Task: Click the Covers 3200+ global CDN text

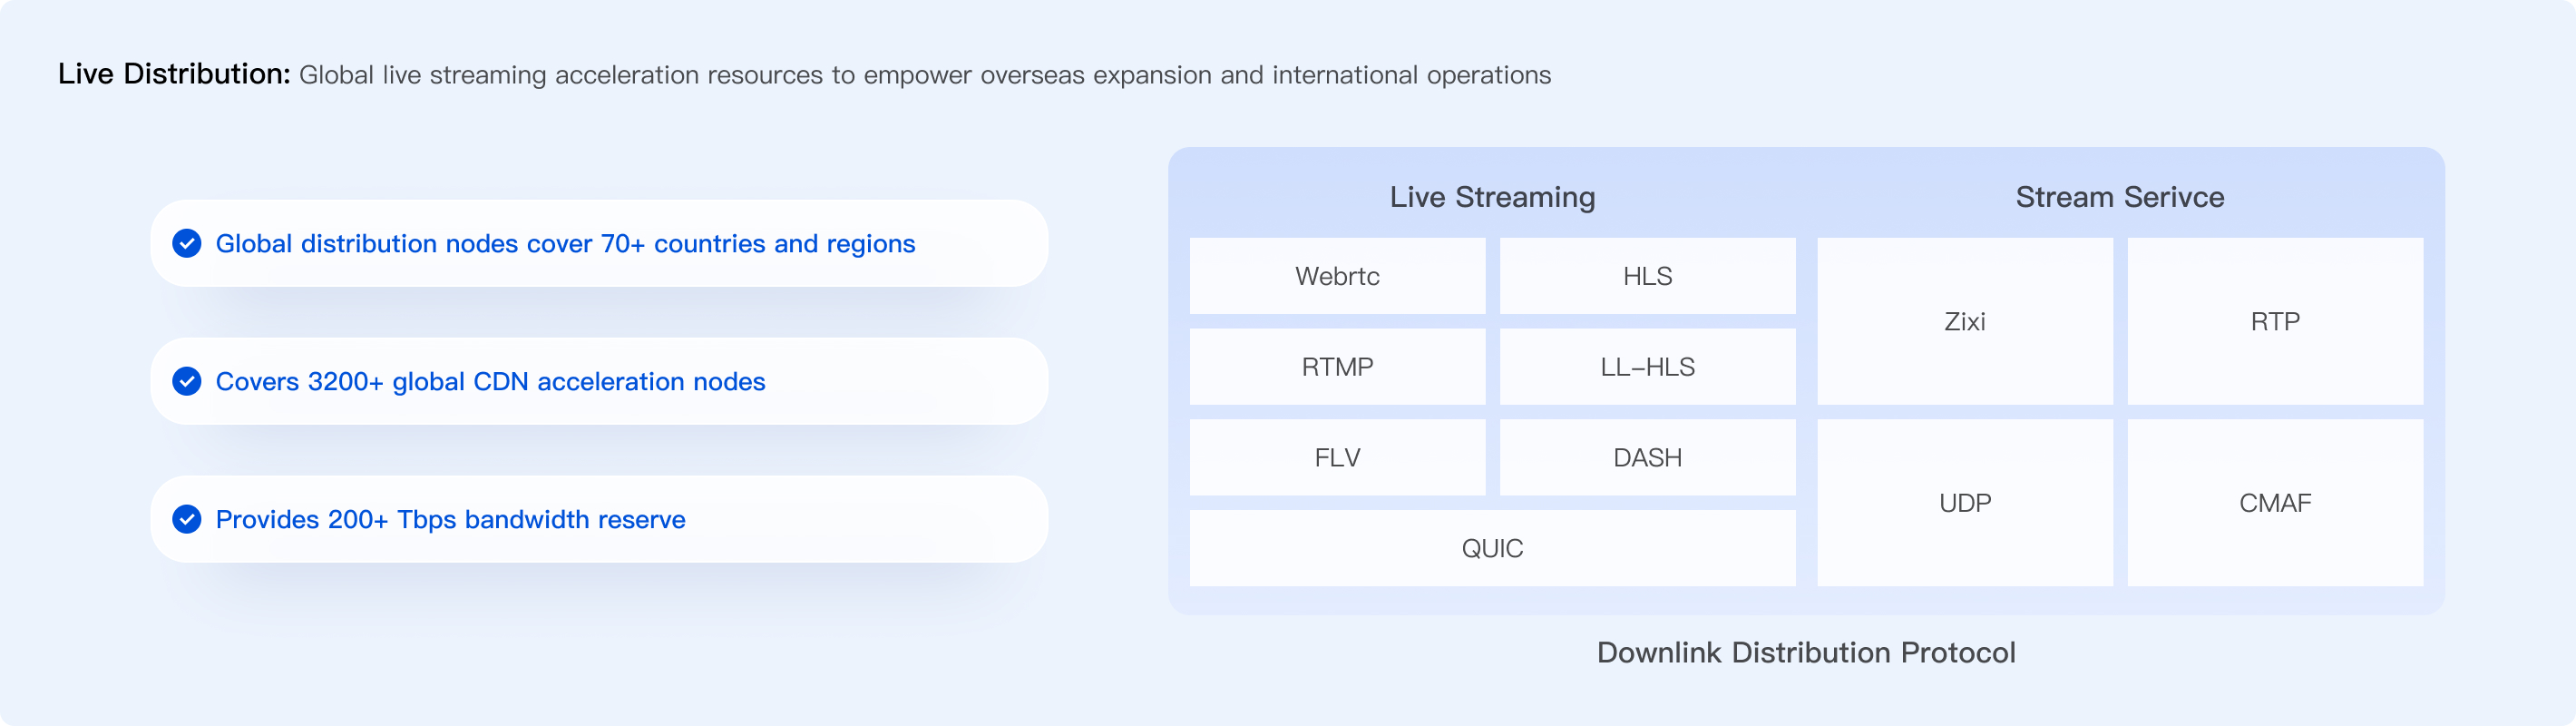Action: click(x=490, y=382)
